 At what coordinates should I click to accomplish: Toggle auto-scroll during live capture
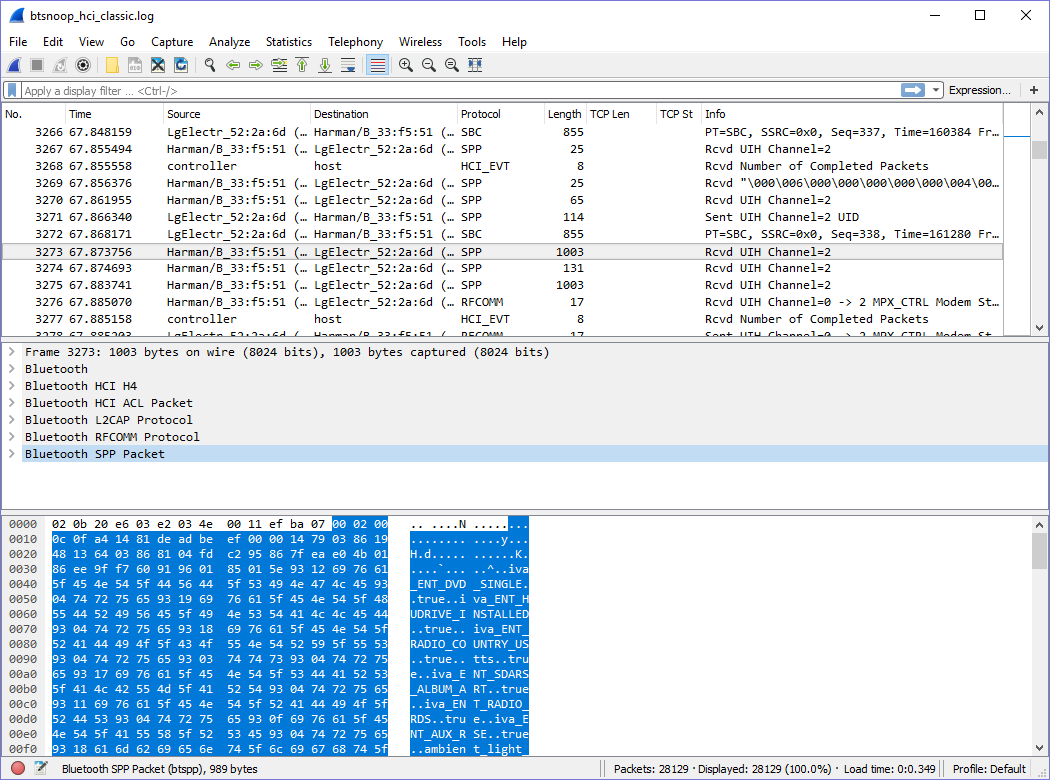coord(348,65)
